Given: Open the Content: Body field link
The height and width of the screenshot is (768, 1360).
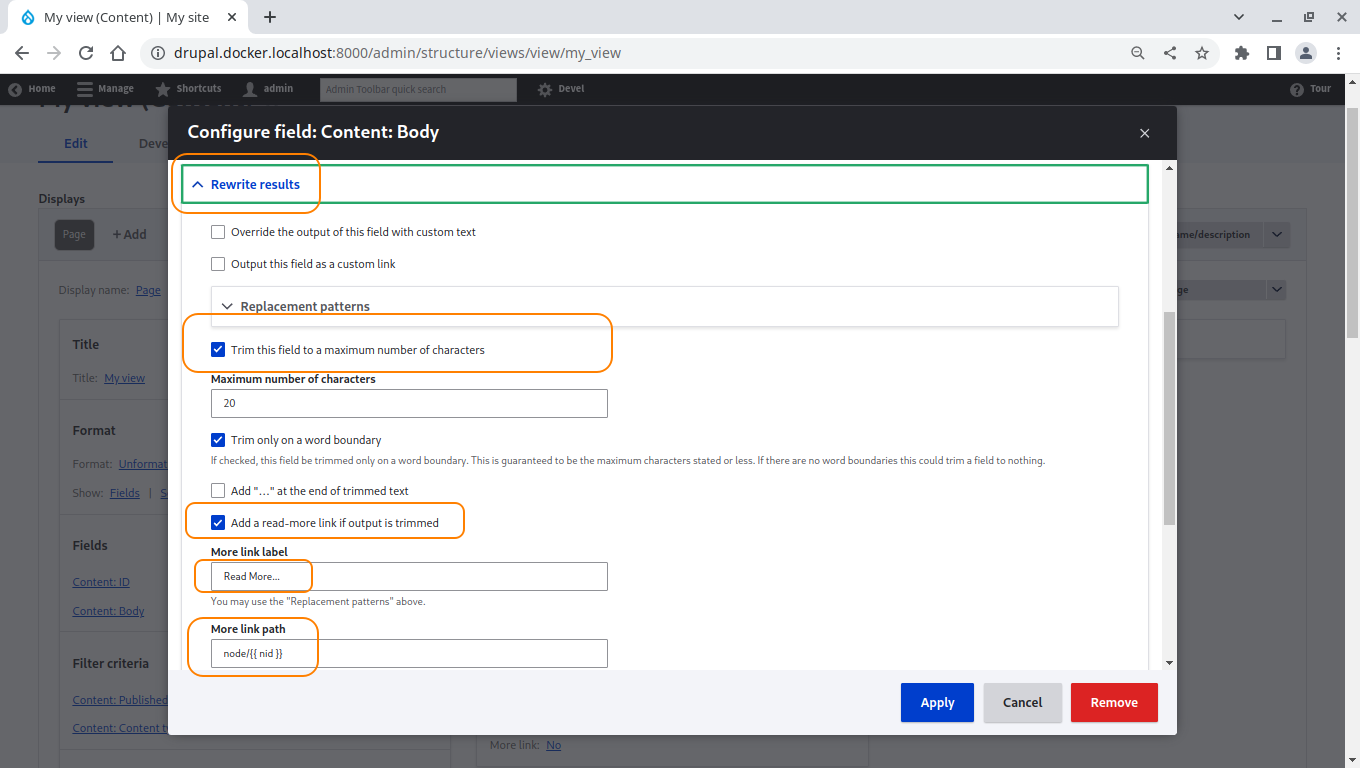Looking at the screenshot, I should pos(108,611).
